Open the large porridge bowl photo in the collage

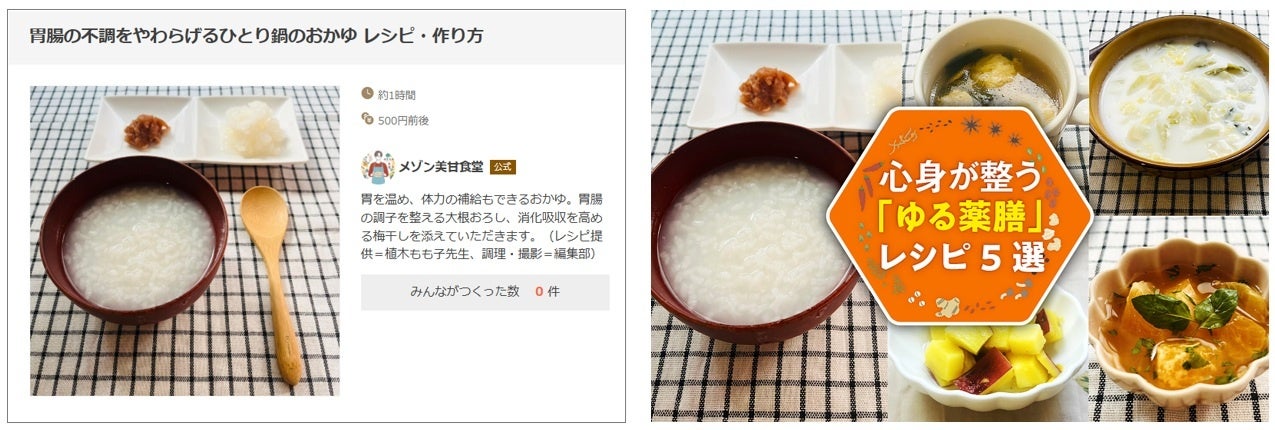click(x=756, y=235)
